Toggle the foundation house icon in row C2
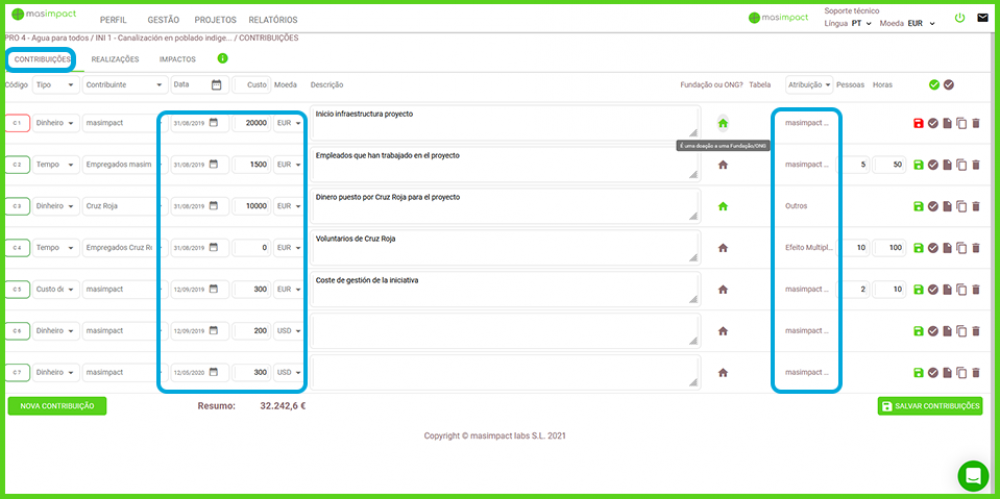This screenshot has height=499, width=1000. click(723, 165)
